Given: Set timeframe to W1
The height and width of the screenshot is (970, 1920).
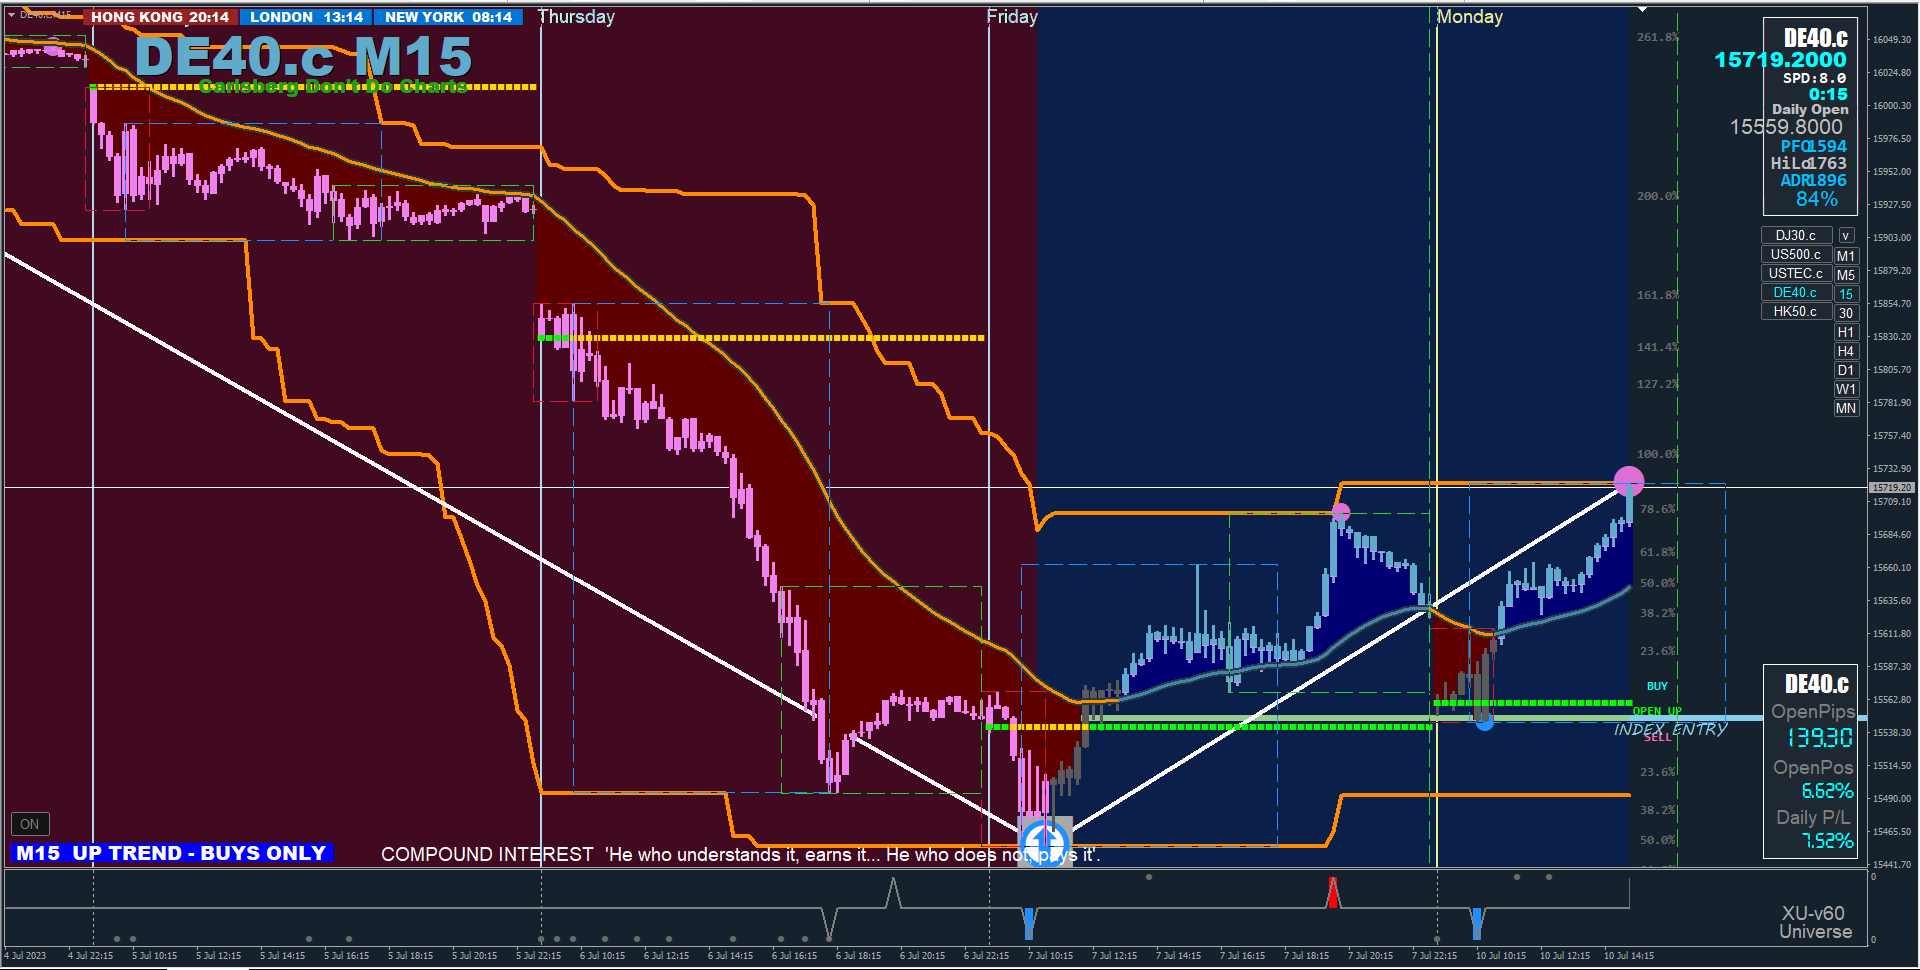Looking at the screenshot, I should pyautogui.click(x=1846, y=389).
